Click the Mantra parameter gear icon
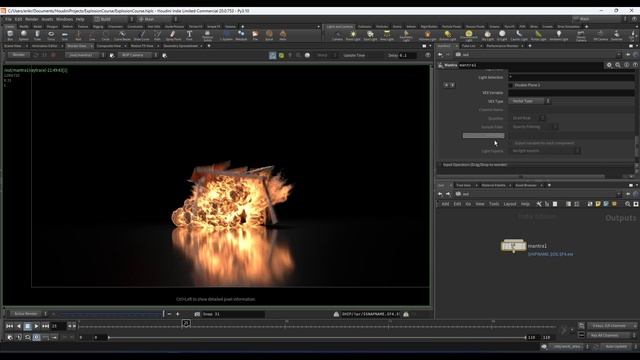Screen dimensions: 640x360 tap(609, 65)
